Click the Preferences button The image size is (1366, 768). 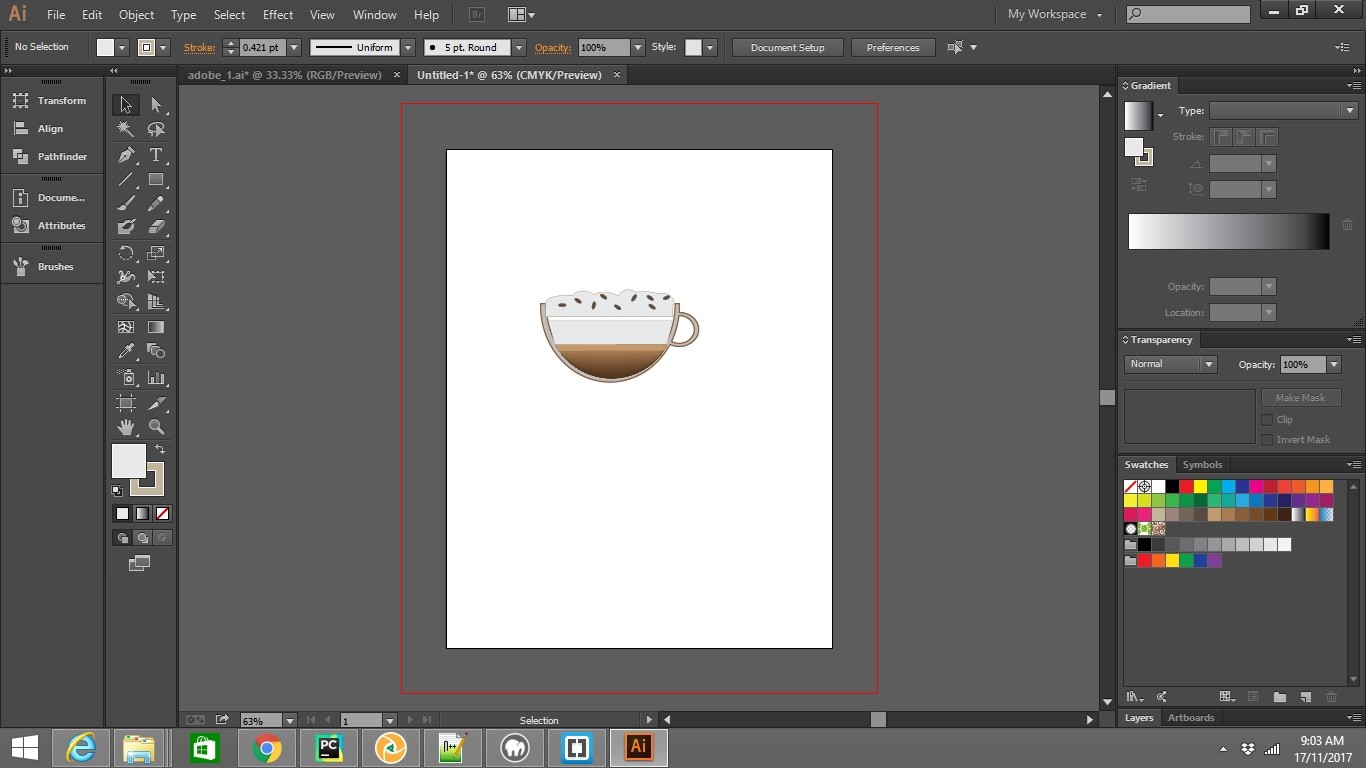pos(893,47)
